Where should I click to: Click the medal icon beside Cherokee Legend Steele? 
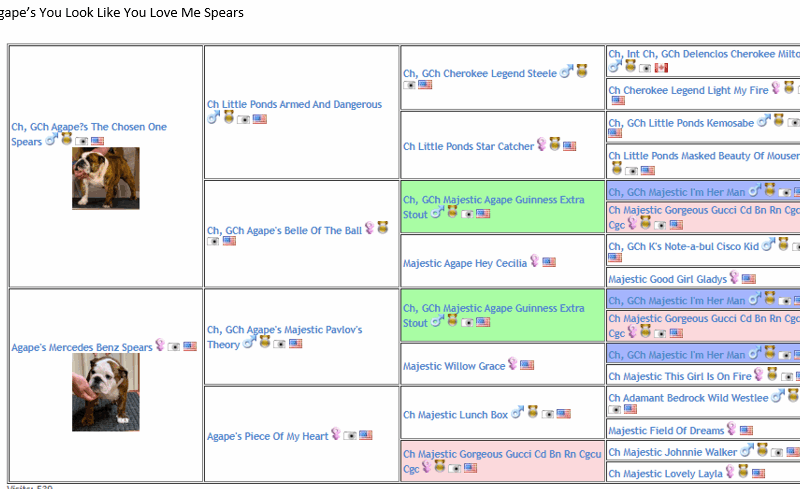582,71
